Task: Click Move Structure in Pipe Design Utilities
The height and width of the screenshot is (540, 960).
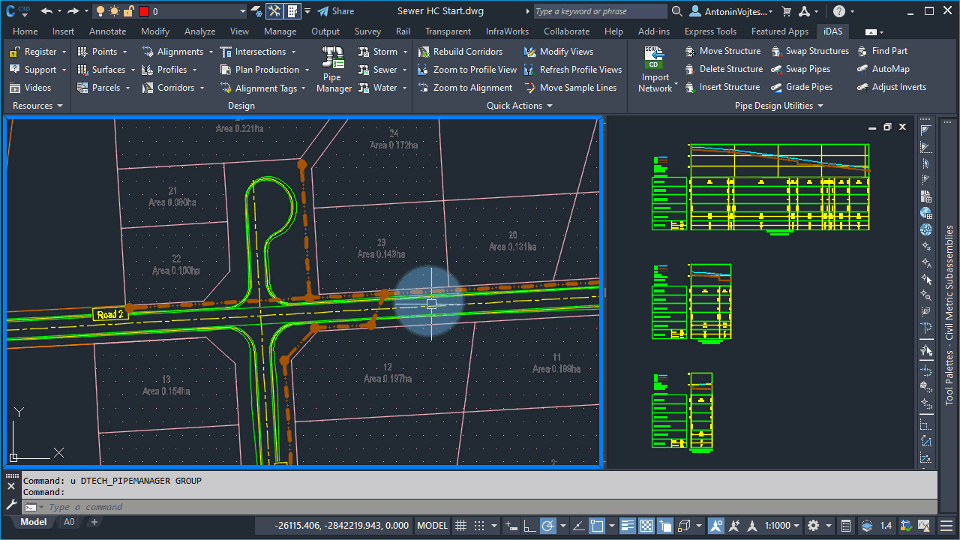Action: coord(722,51)
